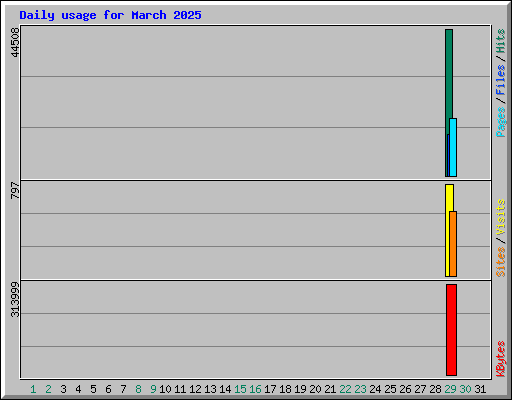Screen dimensions: 512x400
Task: Click the Files legend label
Action: tap(501, 80)
